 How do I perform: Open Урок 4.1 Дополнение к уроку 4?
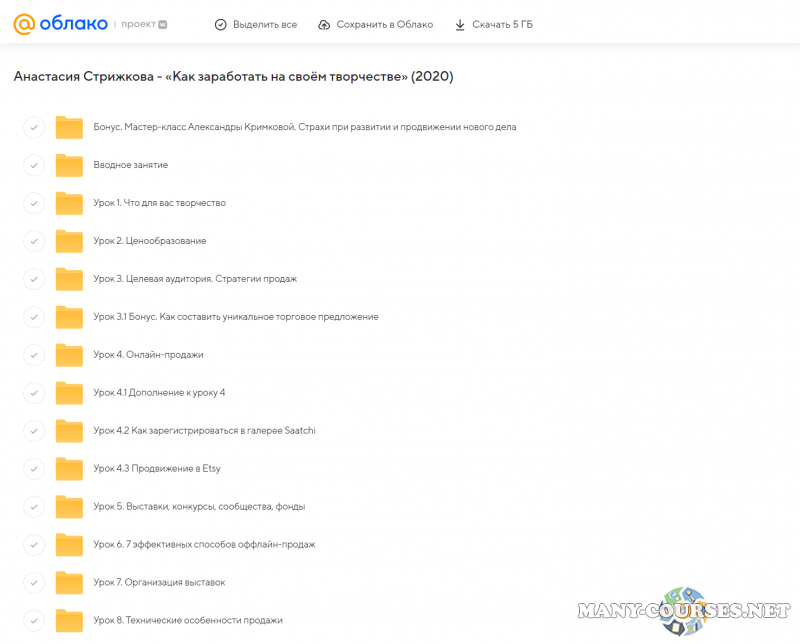point(159,393)
